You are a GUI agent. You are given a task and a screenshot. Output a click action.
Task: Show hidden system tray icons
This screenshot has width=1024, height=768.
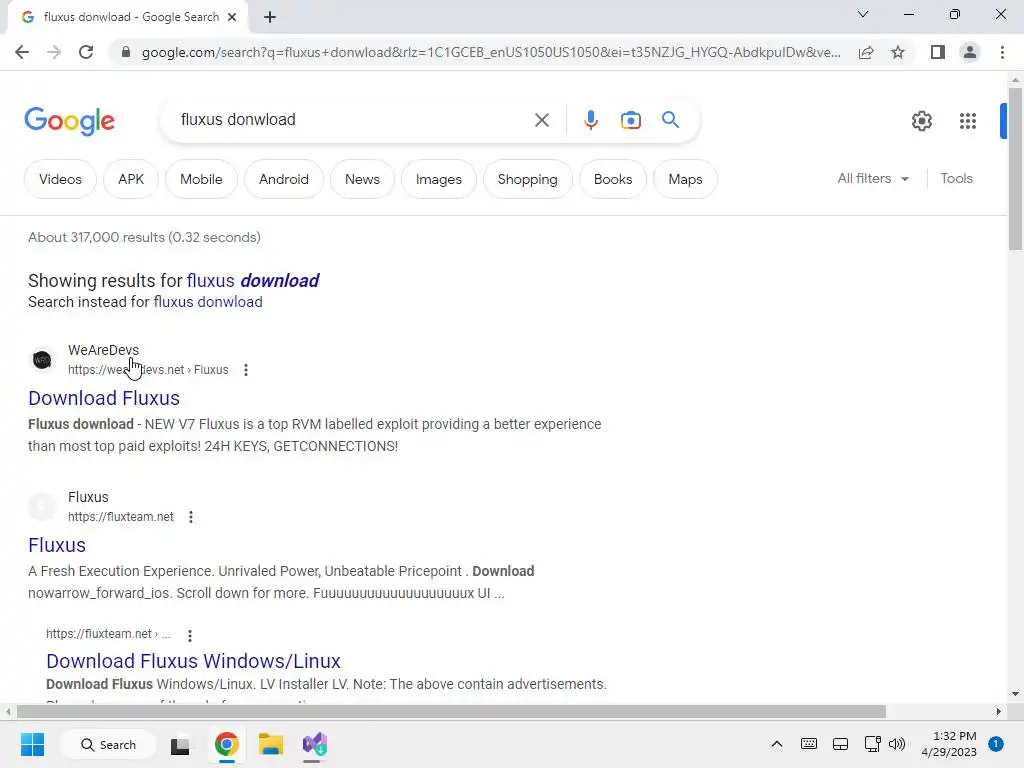coord(776,744)
